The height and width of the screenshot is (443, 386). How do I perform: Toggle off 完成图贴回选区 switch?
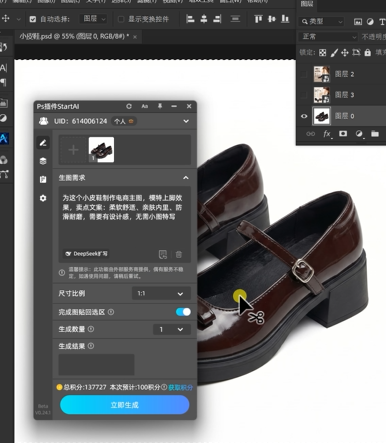point(183,312)
